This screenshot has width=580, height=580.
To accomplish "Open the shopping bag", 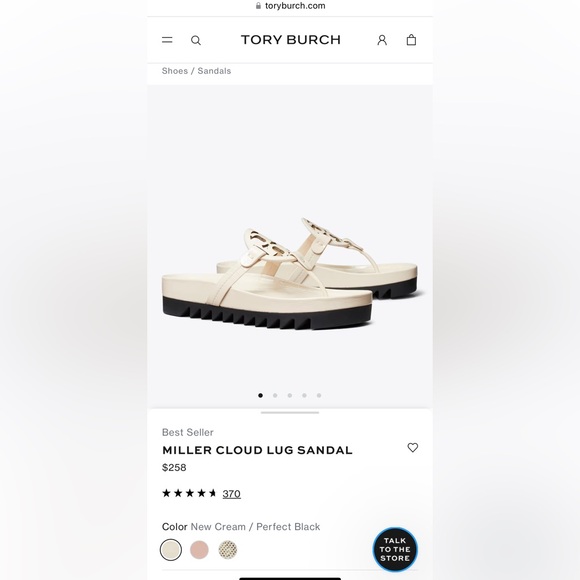I will [x=411, y=40].
